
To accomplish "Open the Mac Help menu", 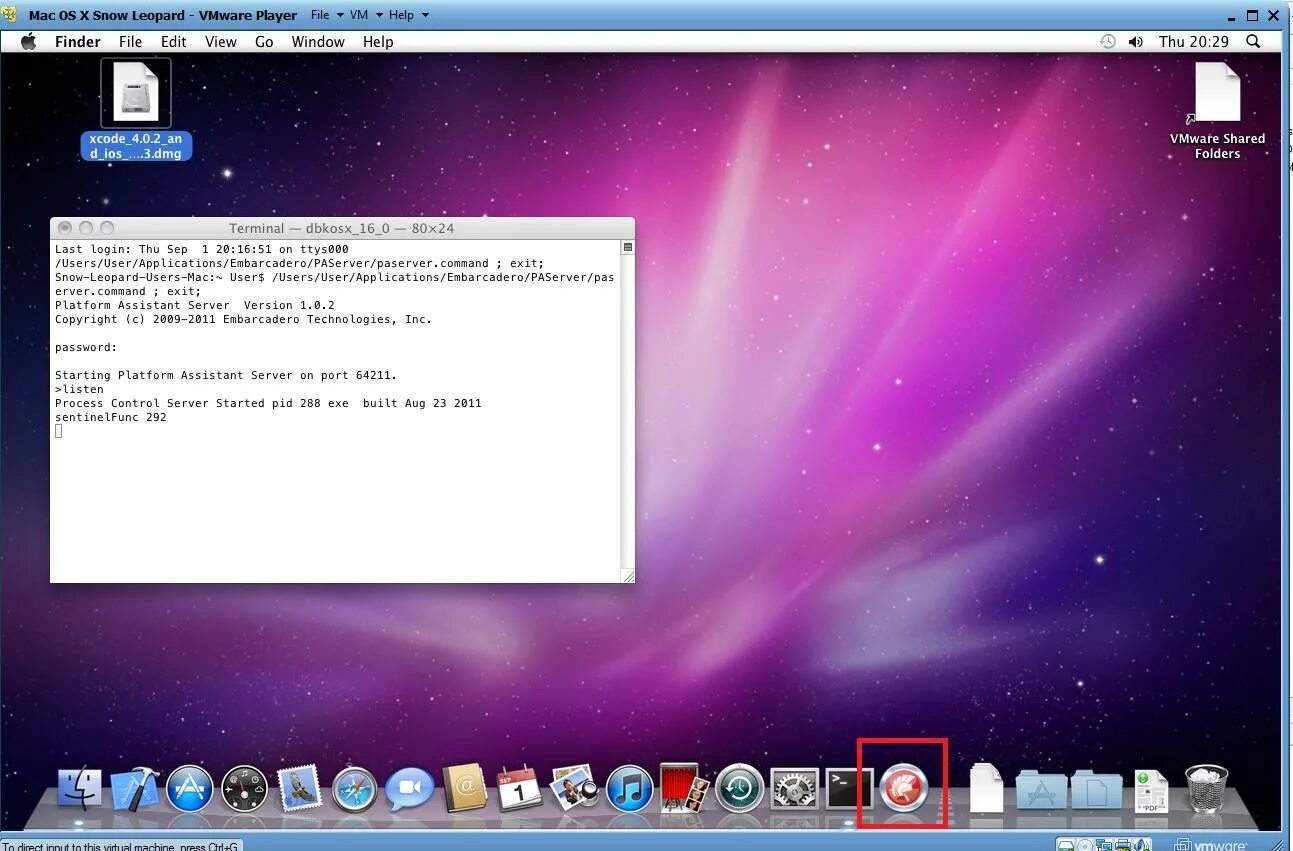I will 378,42.
